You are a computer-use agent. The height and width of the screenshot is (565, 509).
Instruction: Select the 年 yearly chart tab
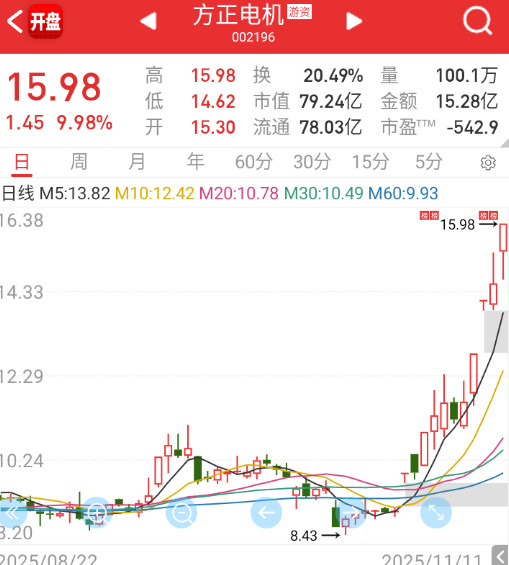click(x=196, y=162)
